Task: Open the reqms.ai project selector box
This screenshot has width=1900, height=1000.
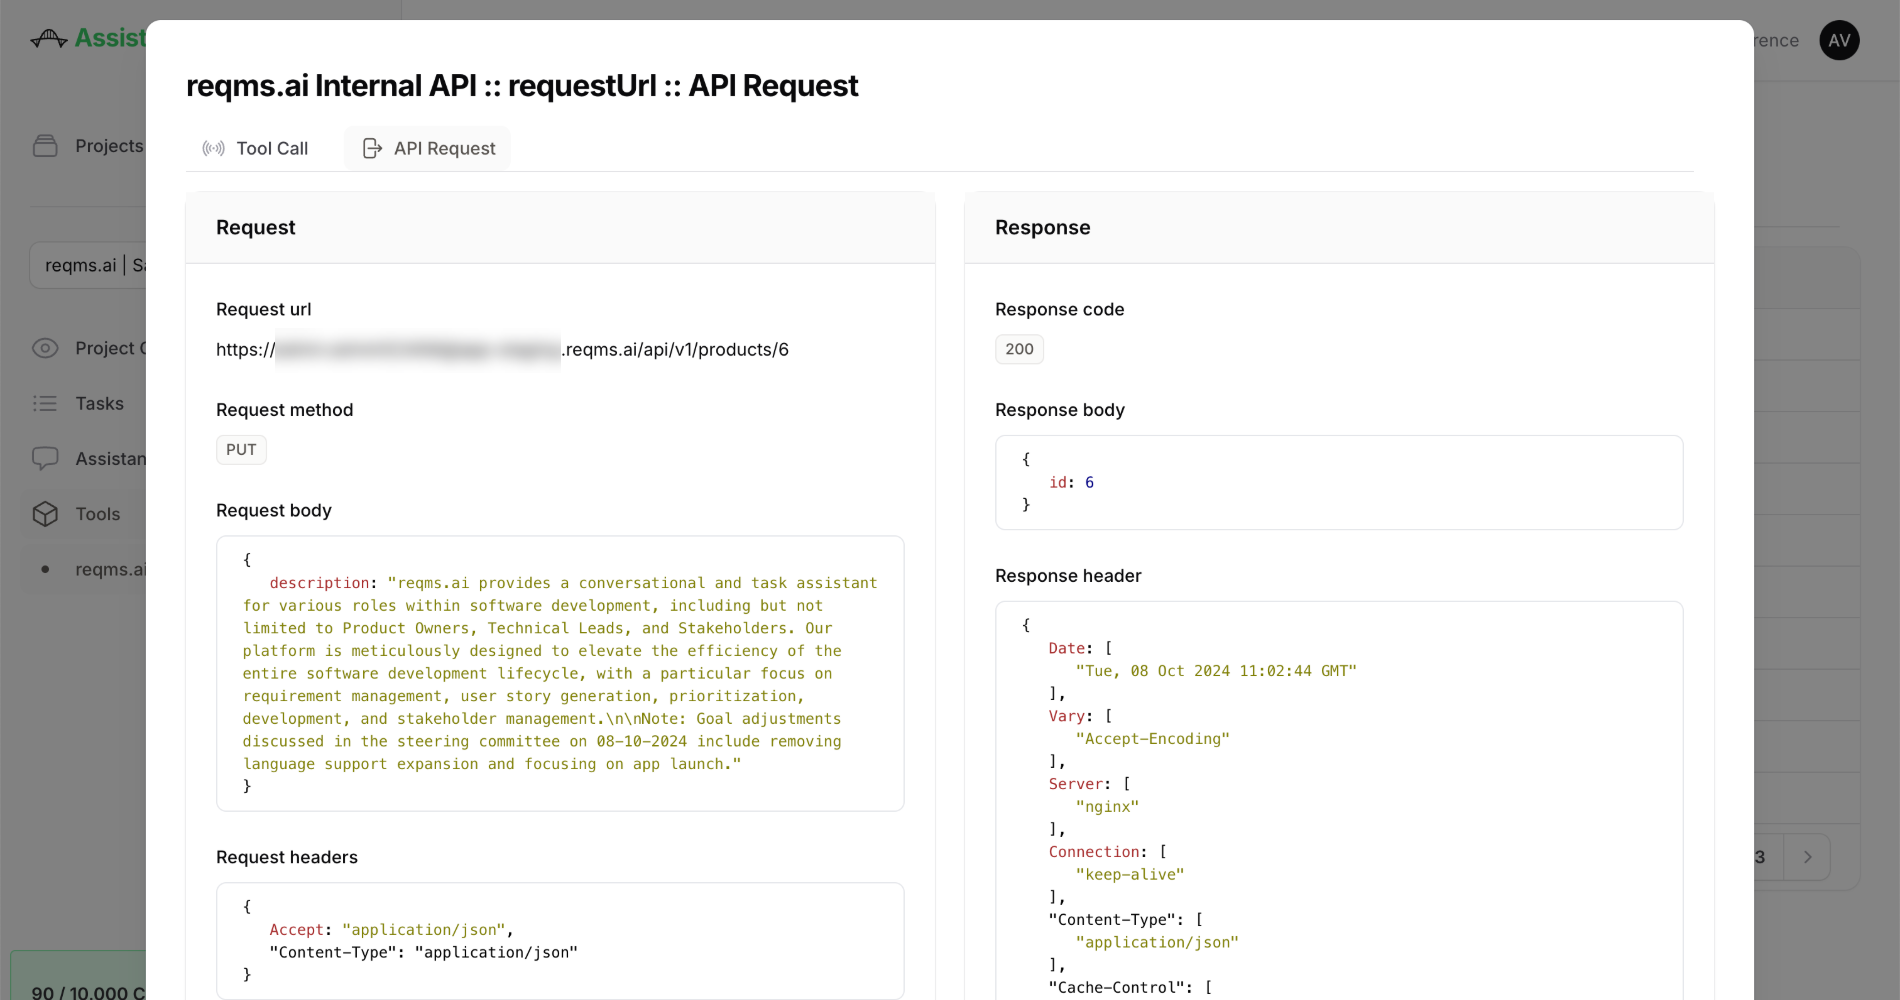Action: tap(88, 265)
